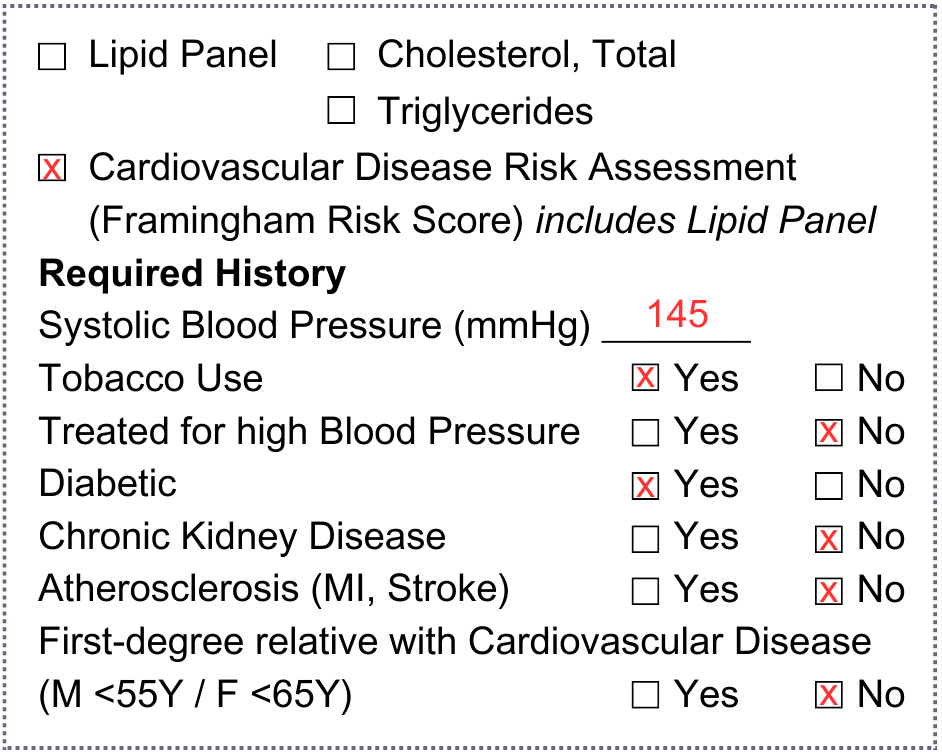This screenshot has height=754, width=942.
Task: Check Chronic Kidney Disease Yes box
Action: click(646, 538)
